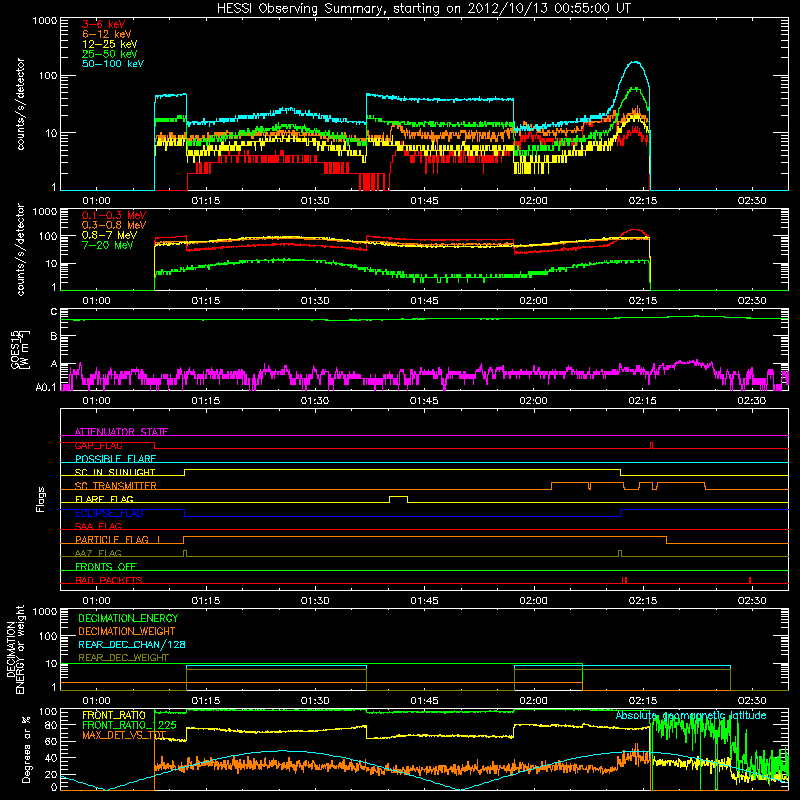800x800 pixels.
Task: Click the '0.1-0.3 MeV' legend label
Action: point(114,215)
